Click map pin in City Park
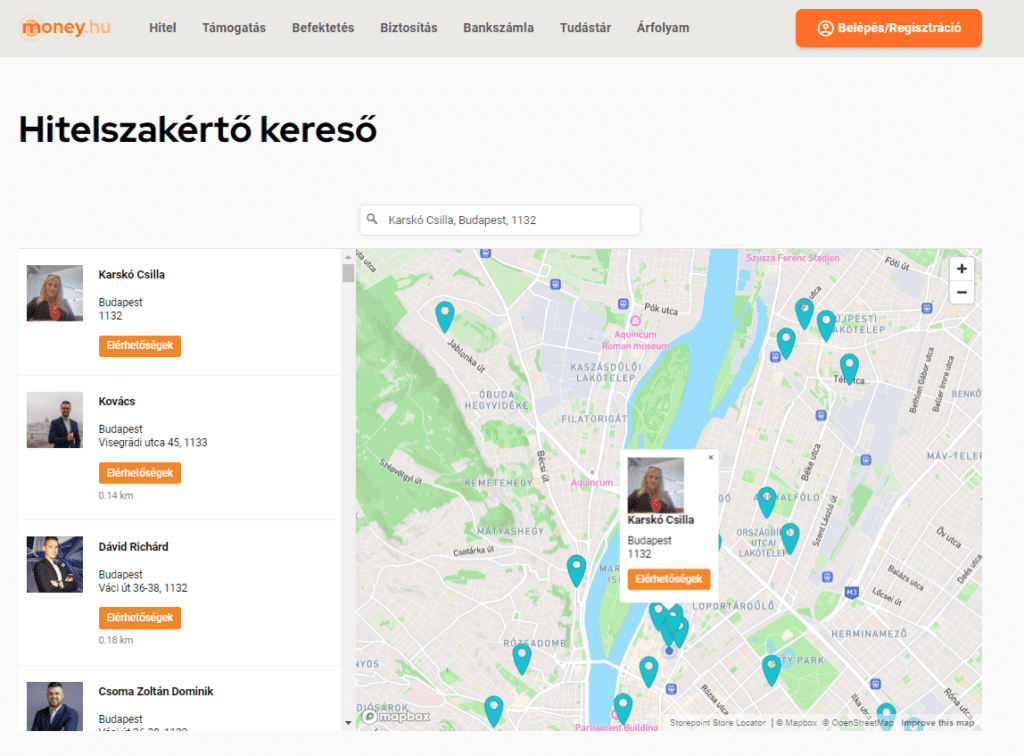Screen dimensions: 1024x756 tap(772, 670)
